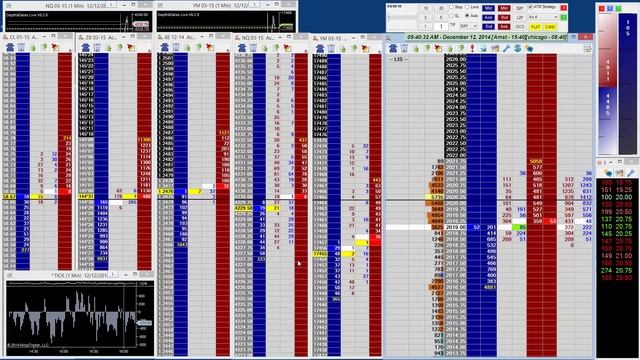Screen dimensions: 640x360
Task: Click the red sell Bid button
Action: point(504,18)
